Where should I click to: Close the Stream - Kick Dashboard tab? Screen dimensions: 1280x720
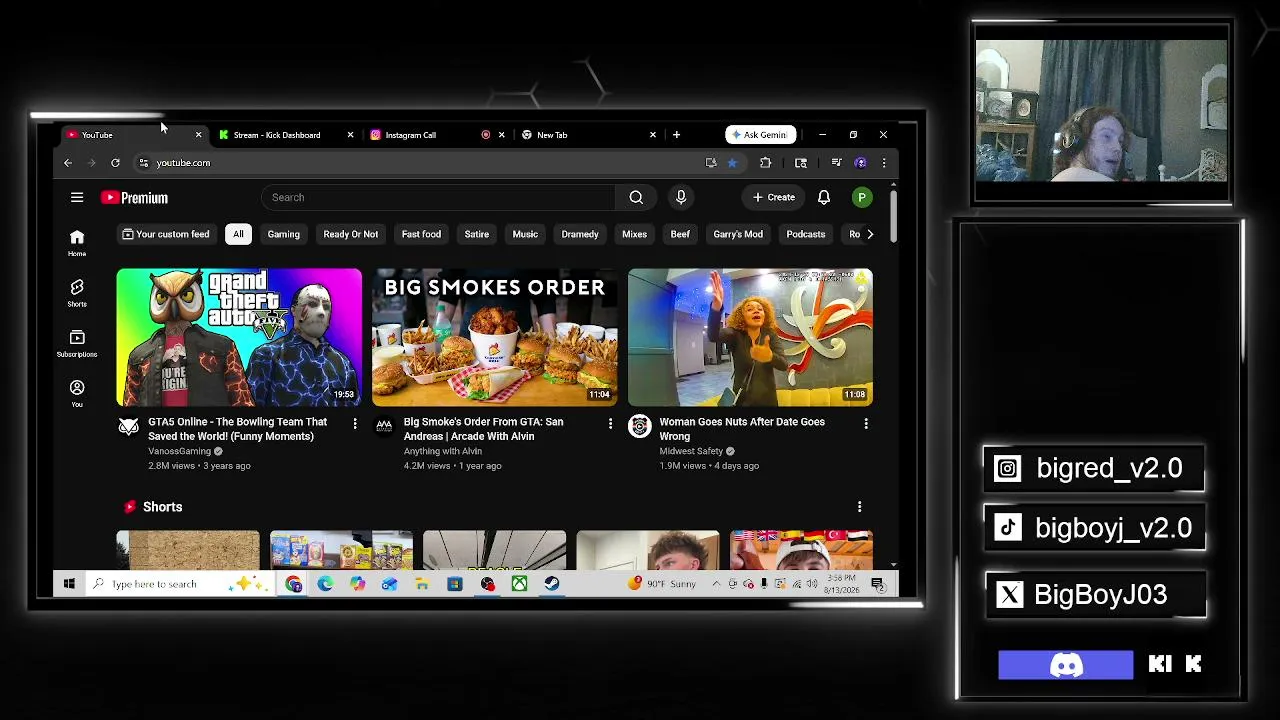coord(350,135)
